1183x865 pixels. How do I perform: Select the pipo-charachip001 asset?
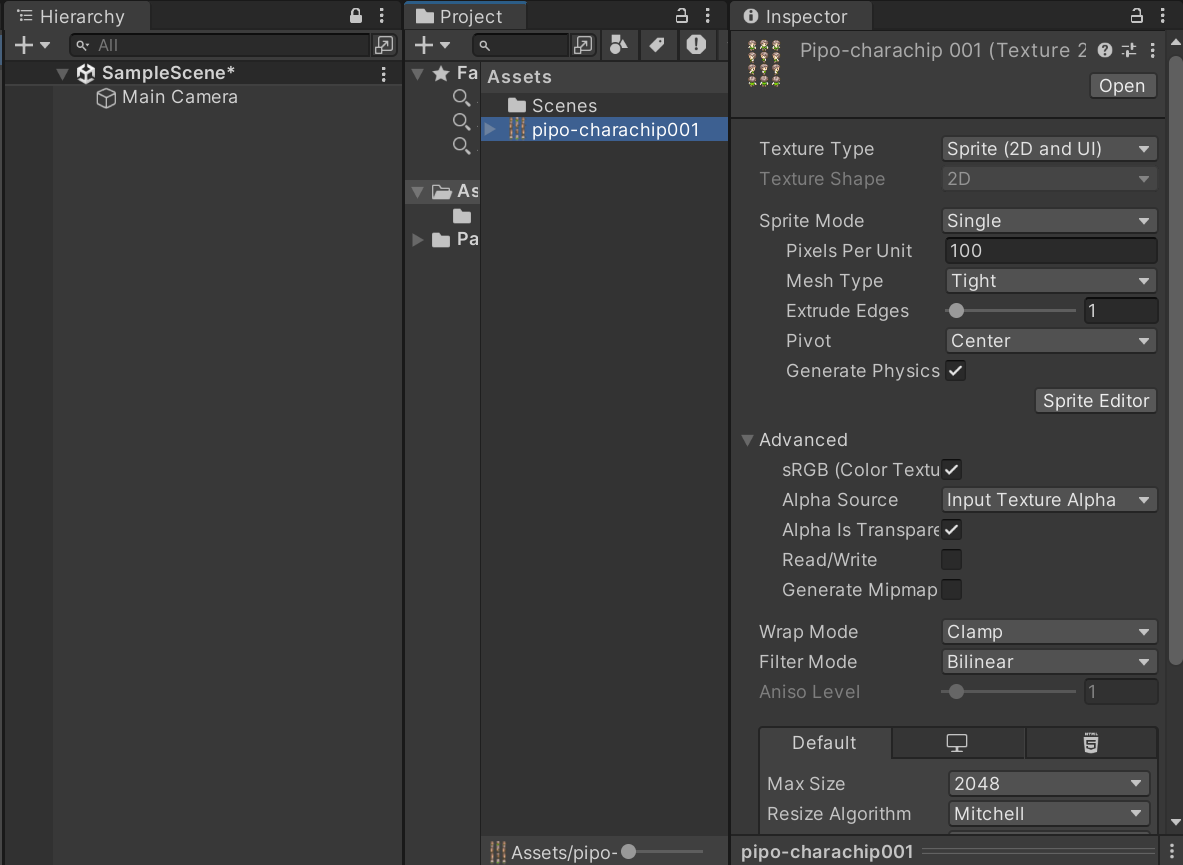click(604, 130)
